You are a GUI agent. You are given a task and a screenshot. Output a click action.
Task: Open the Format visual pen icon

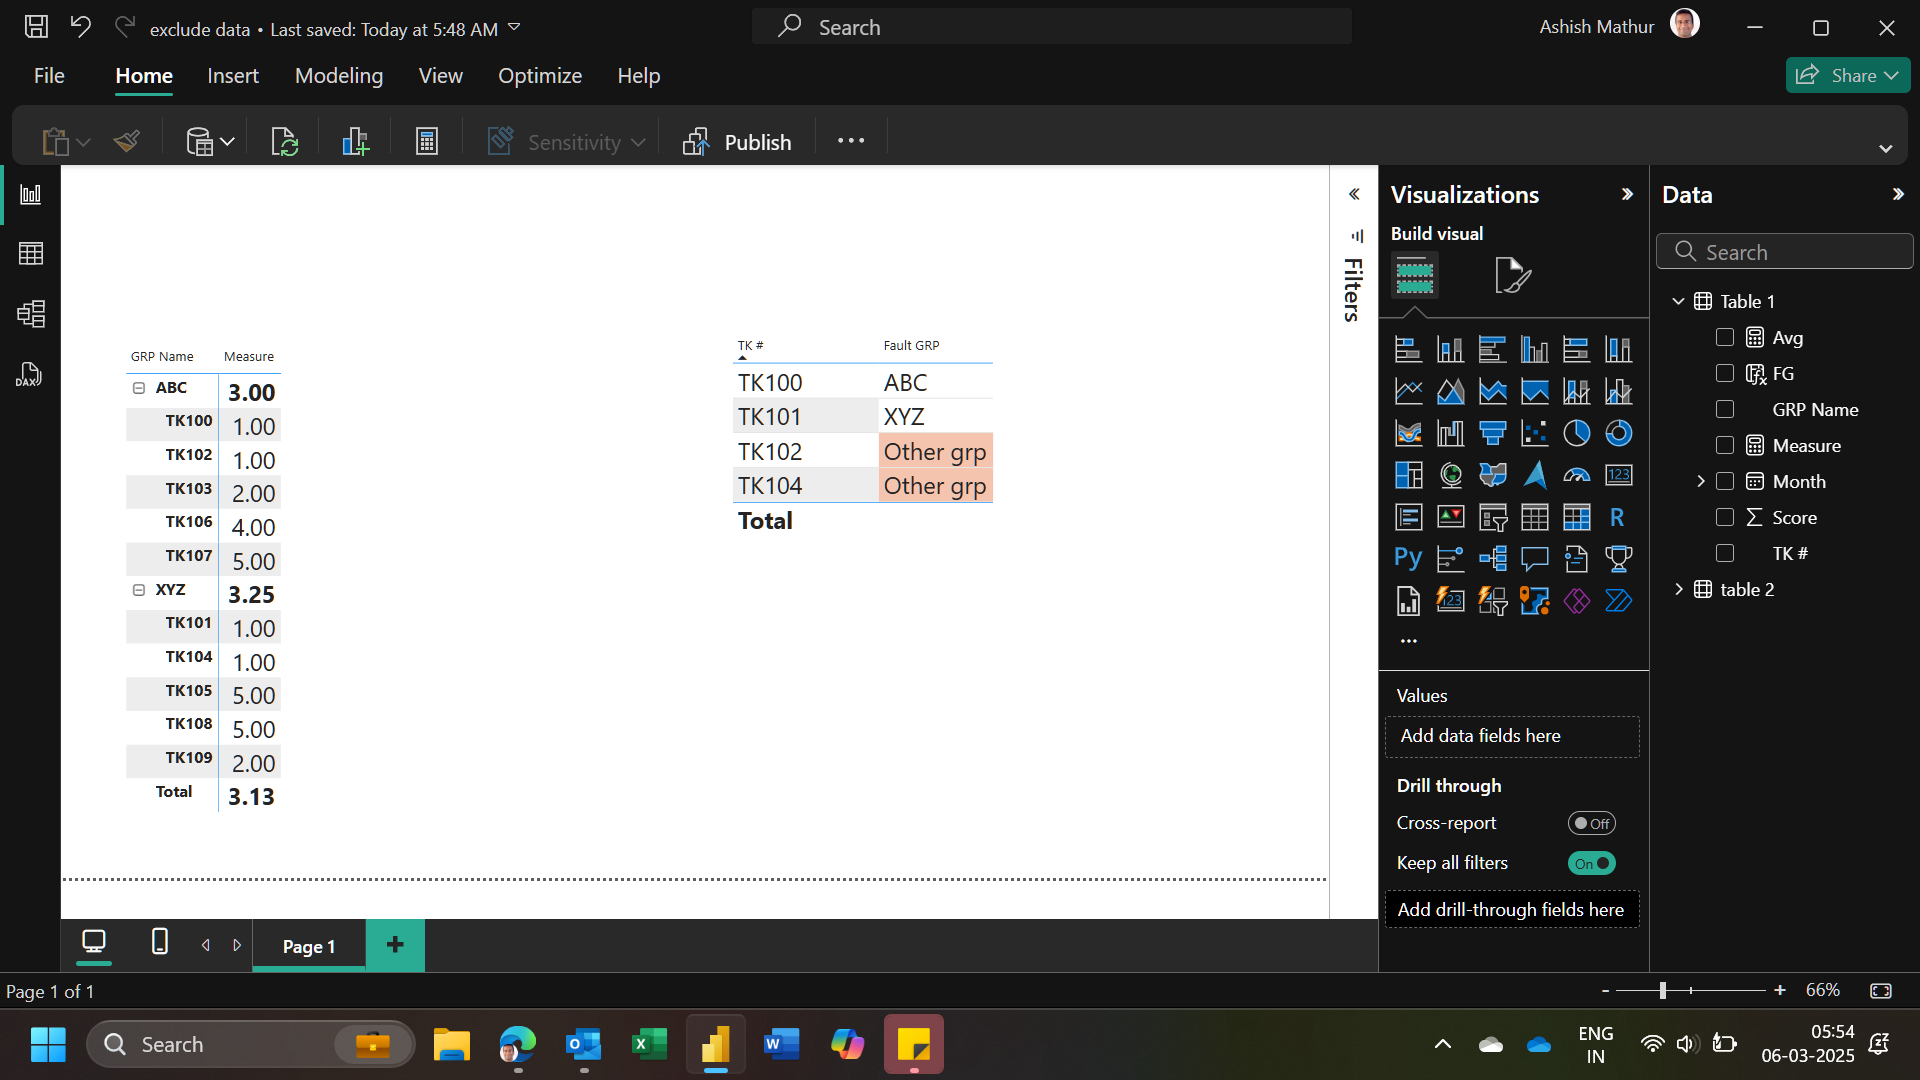coord(1513,275)
